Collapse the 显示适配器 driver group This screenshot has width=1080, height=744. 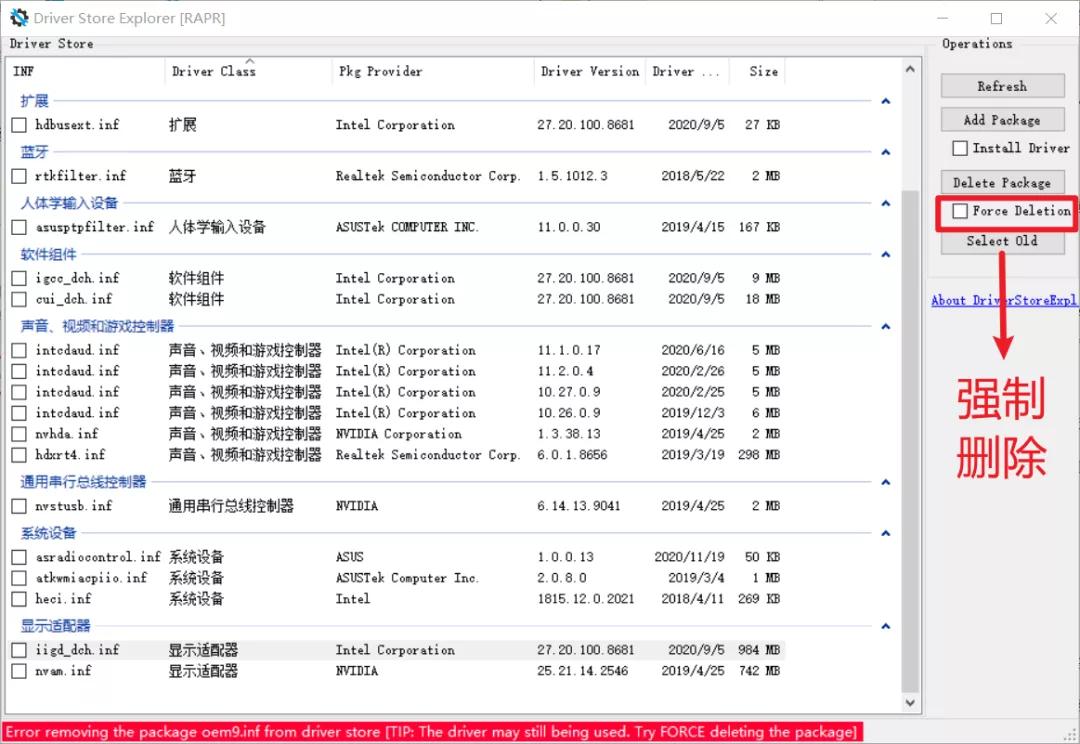click(885, 625)
